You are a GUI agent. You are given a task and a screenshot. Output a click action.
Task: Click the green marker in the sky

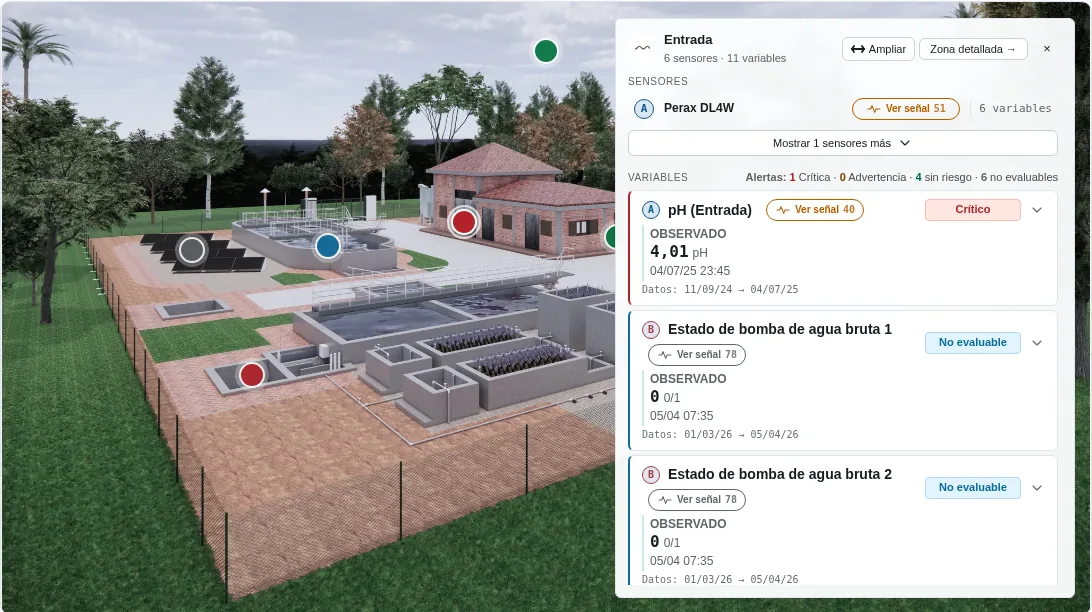point(546,51)
